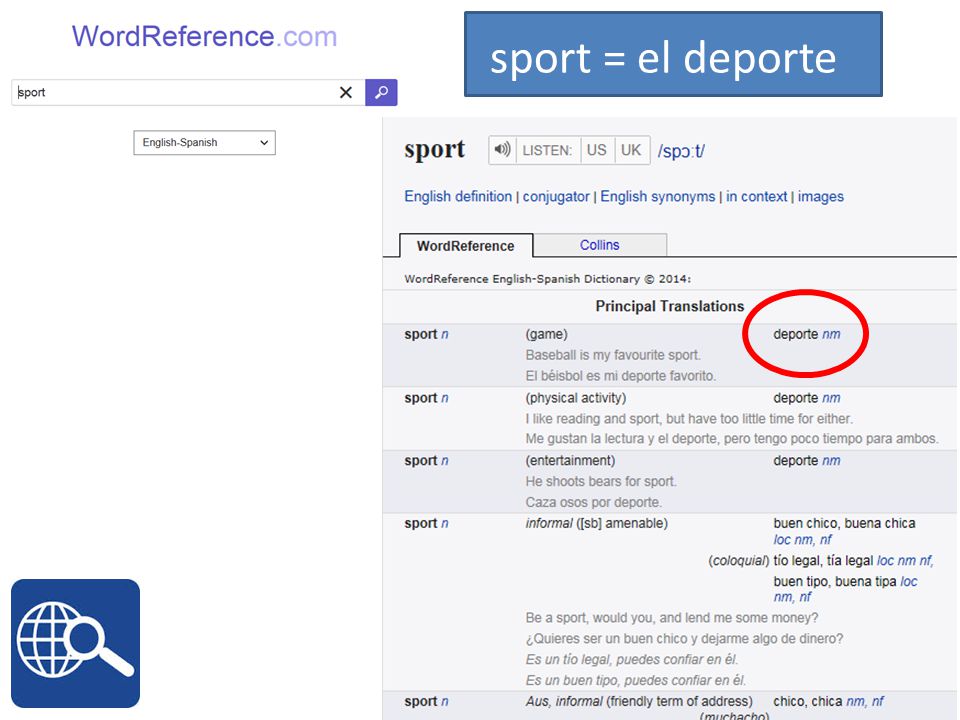This screenshot has width=960, height=720.
Task: Click 'Caza osos por deporte.' sentence
Action: click(x=593, y=502)
